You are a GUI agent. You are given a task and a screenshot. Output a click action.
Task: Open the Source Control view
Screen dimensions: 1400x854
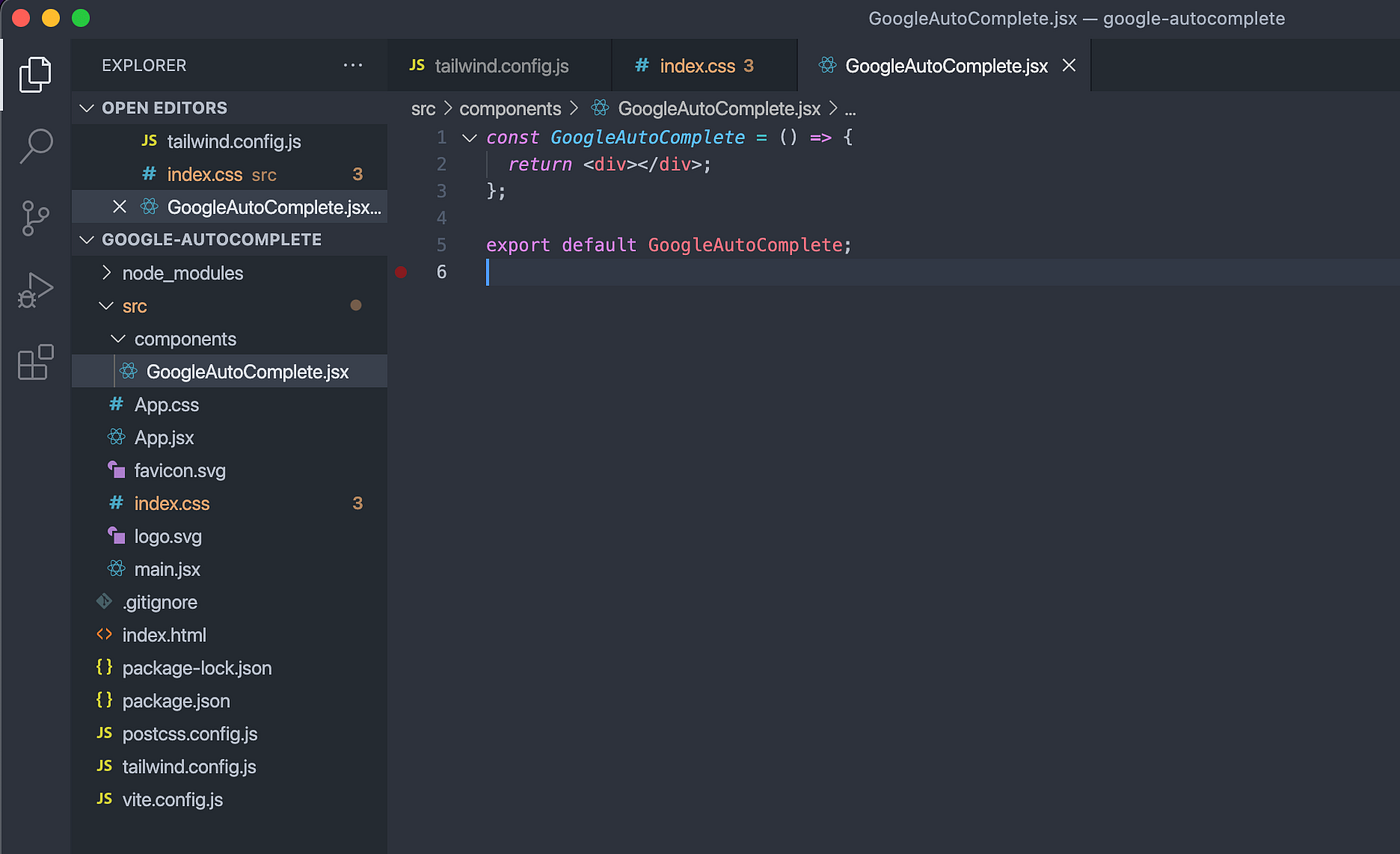point(35,218)
